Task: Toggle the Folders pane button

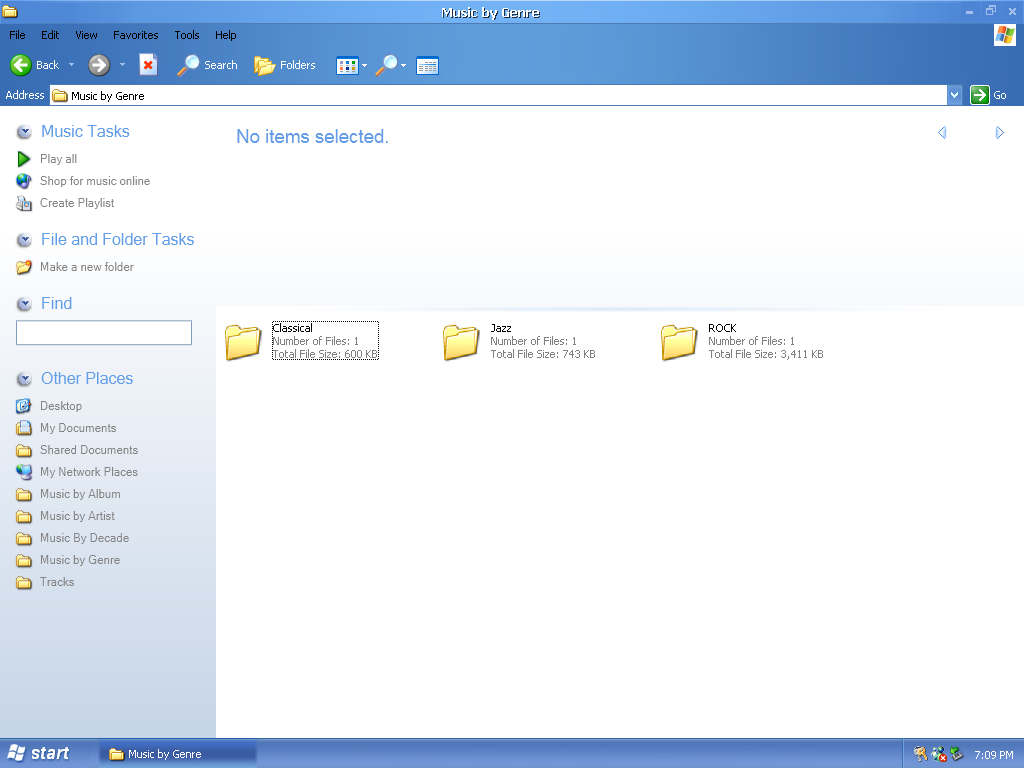Action: (x=285, y=65)
